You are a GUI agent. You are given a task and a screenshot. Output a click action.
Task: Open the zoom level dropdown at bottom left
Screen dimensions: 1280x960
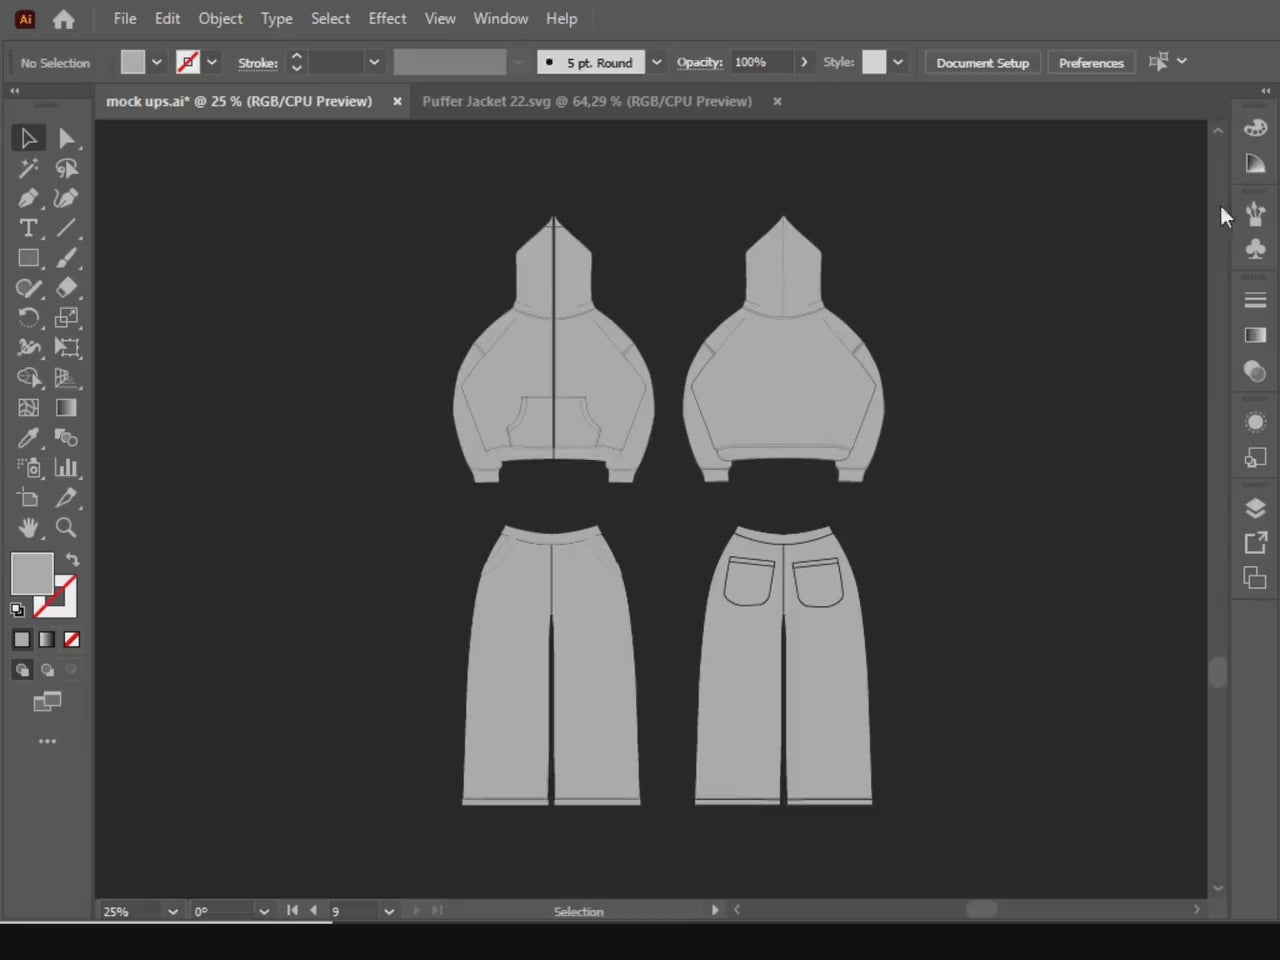(171, 911)
